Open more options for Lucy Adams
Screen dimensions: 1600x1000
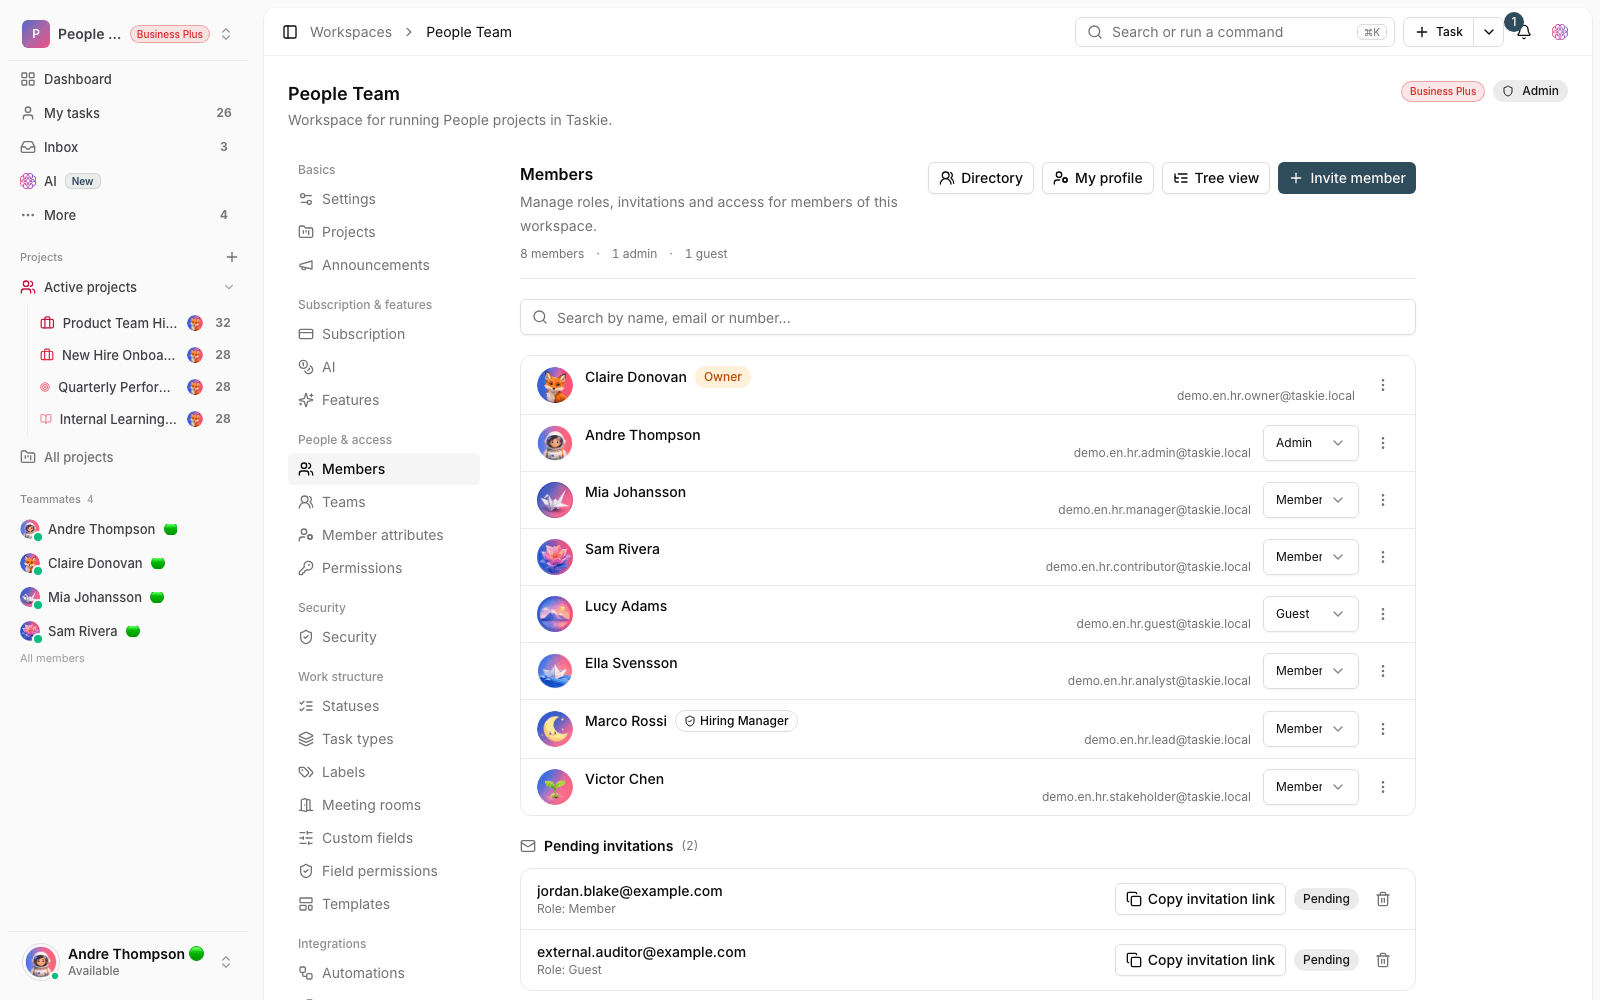[x=1383, y=614]
